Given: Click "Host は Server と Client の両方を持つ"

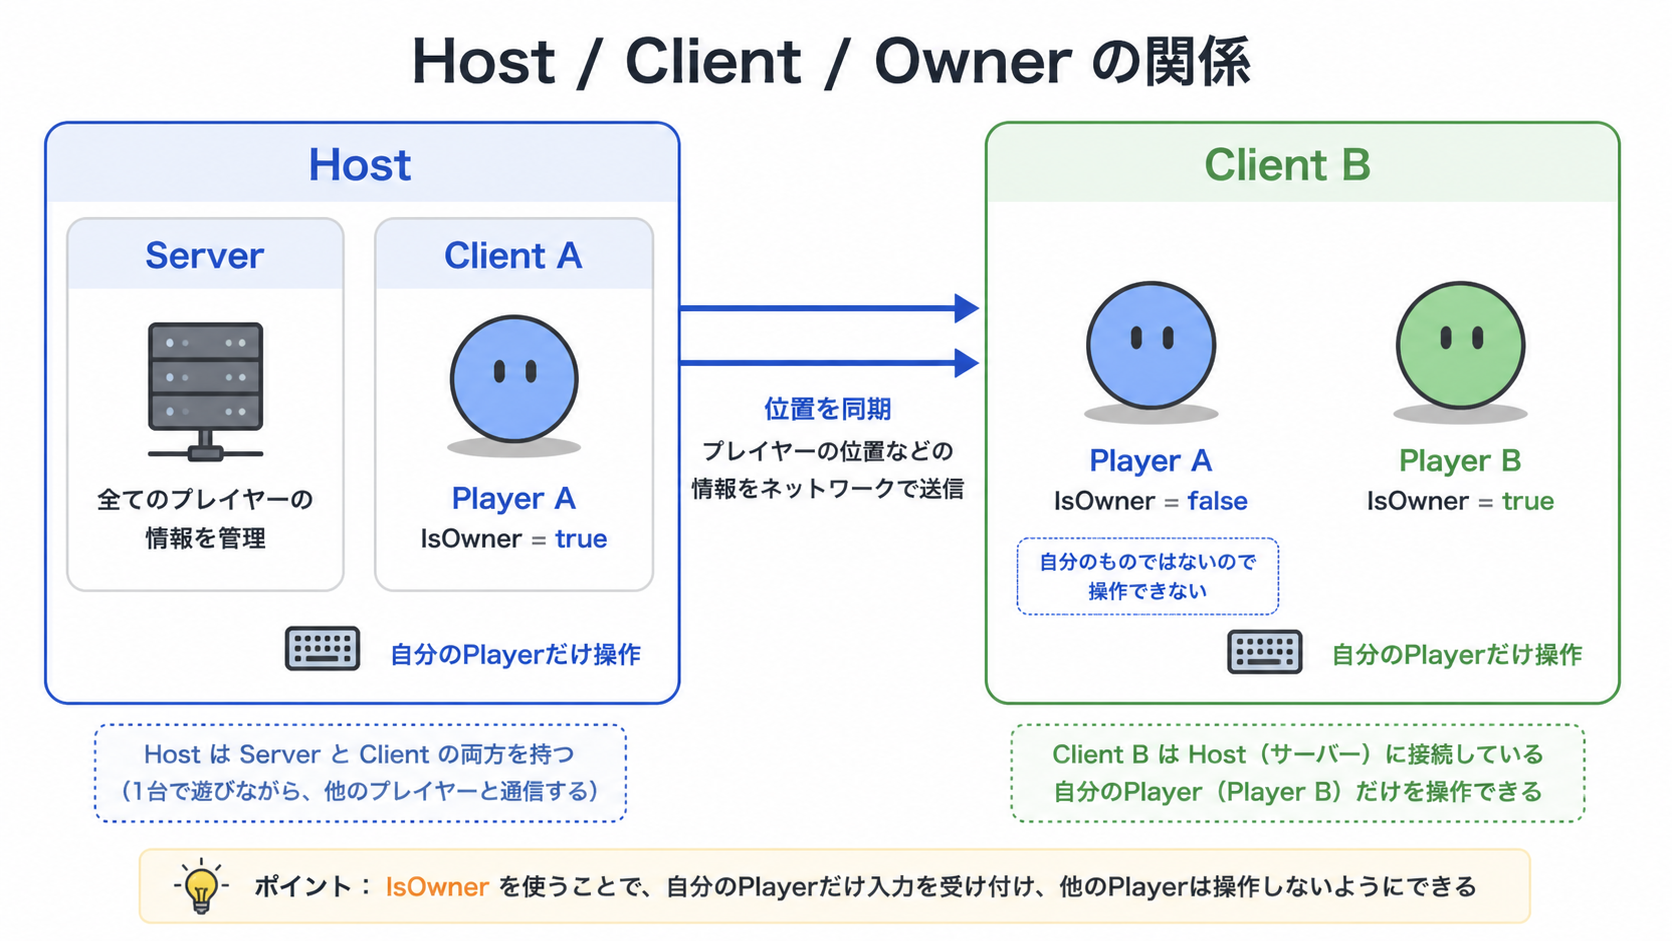Looking at the screenshot, I should tap(360, 754).
